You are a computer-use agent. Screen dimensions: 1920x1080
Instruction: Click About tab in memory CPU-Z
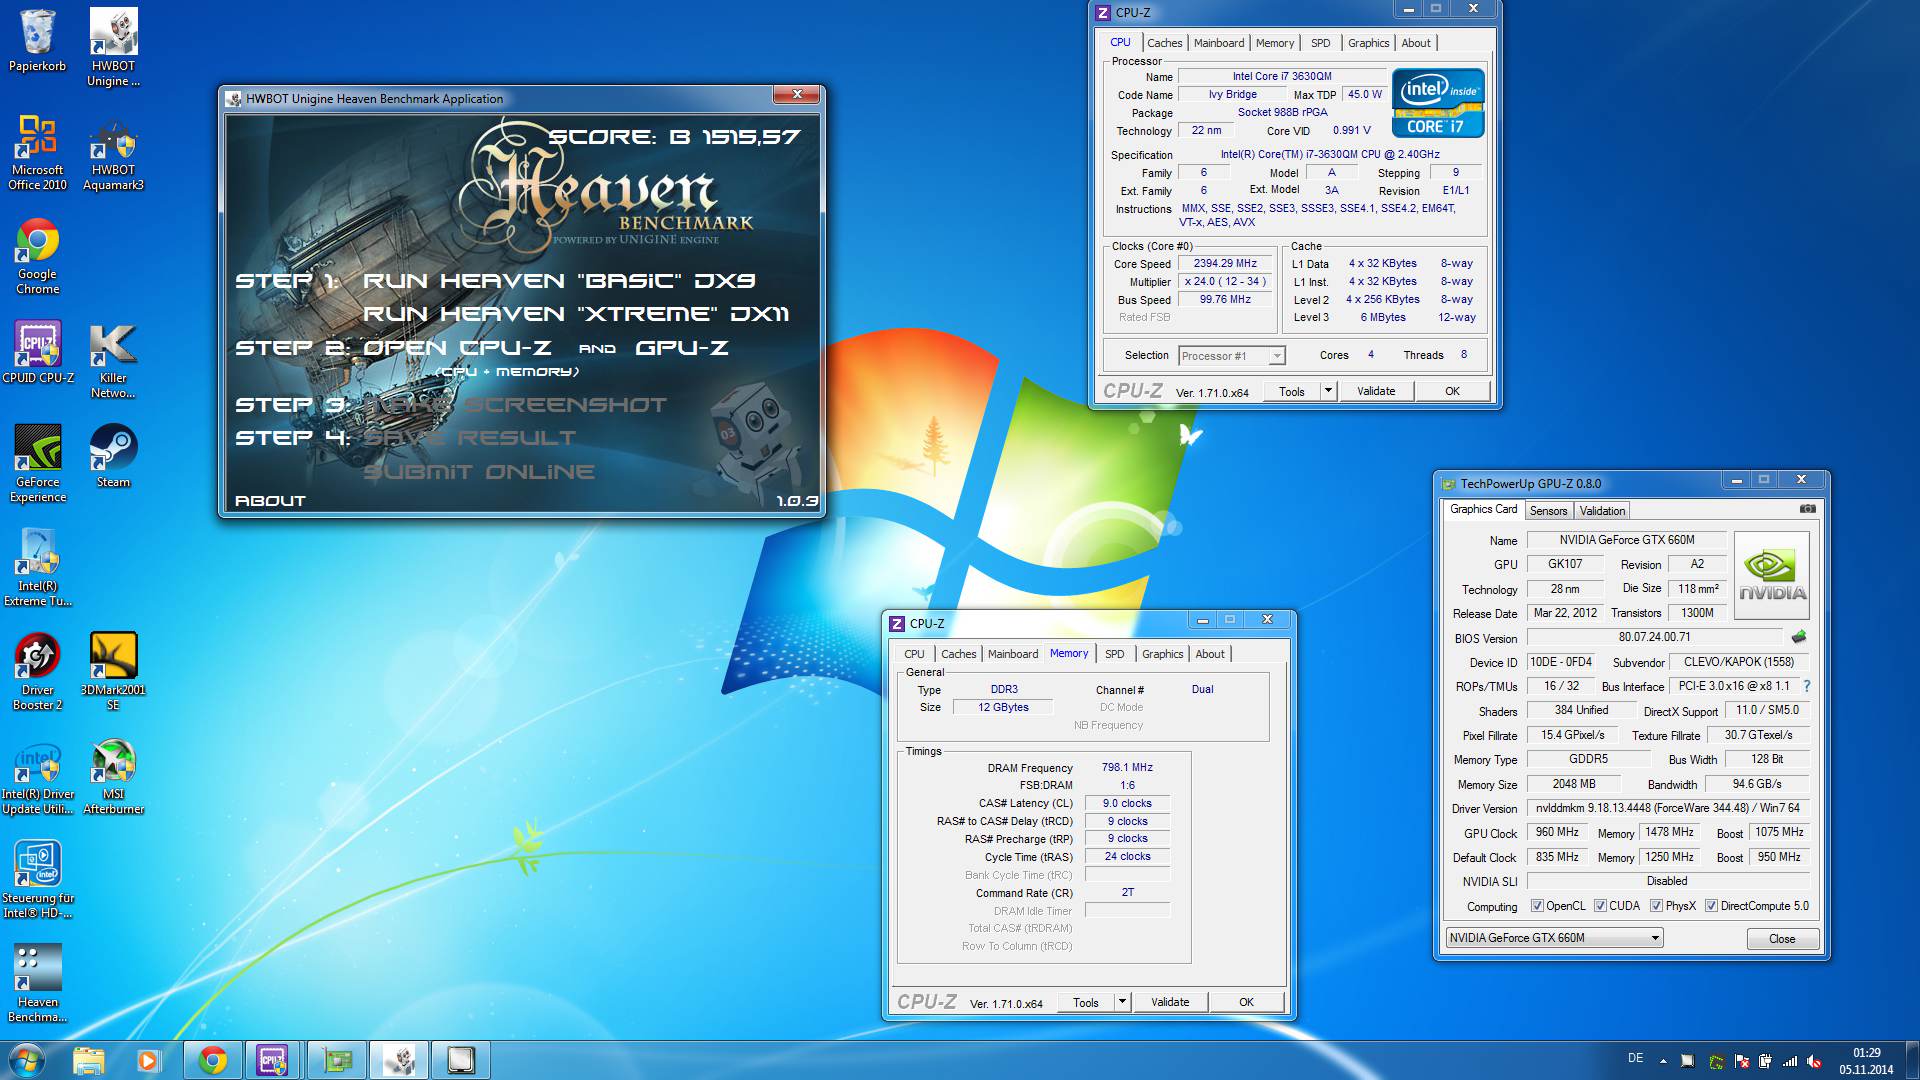click(x=1210, y=654)
